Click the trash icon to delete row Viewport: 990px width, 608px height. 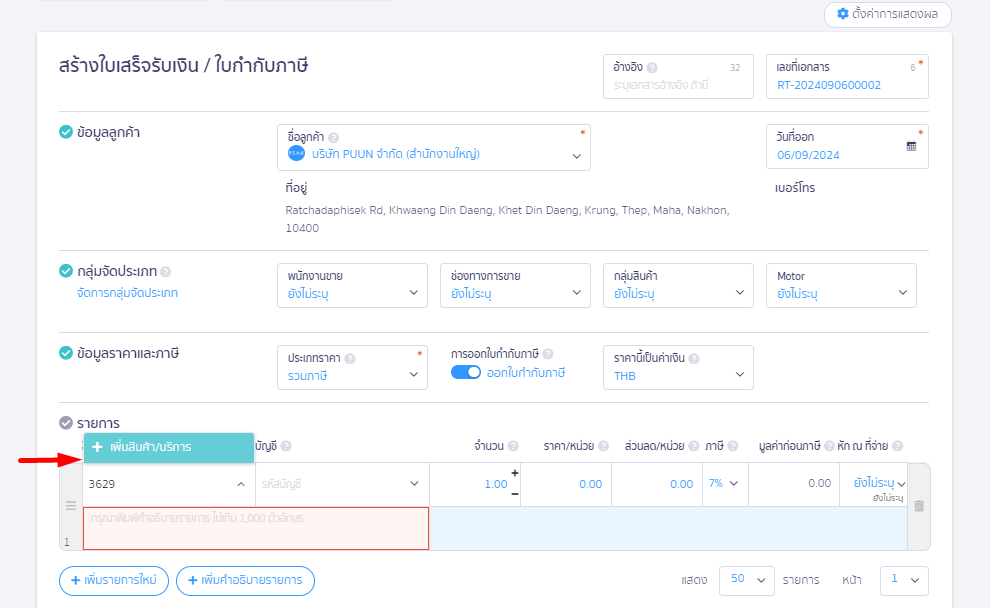(919, 506)
